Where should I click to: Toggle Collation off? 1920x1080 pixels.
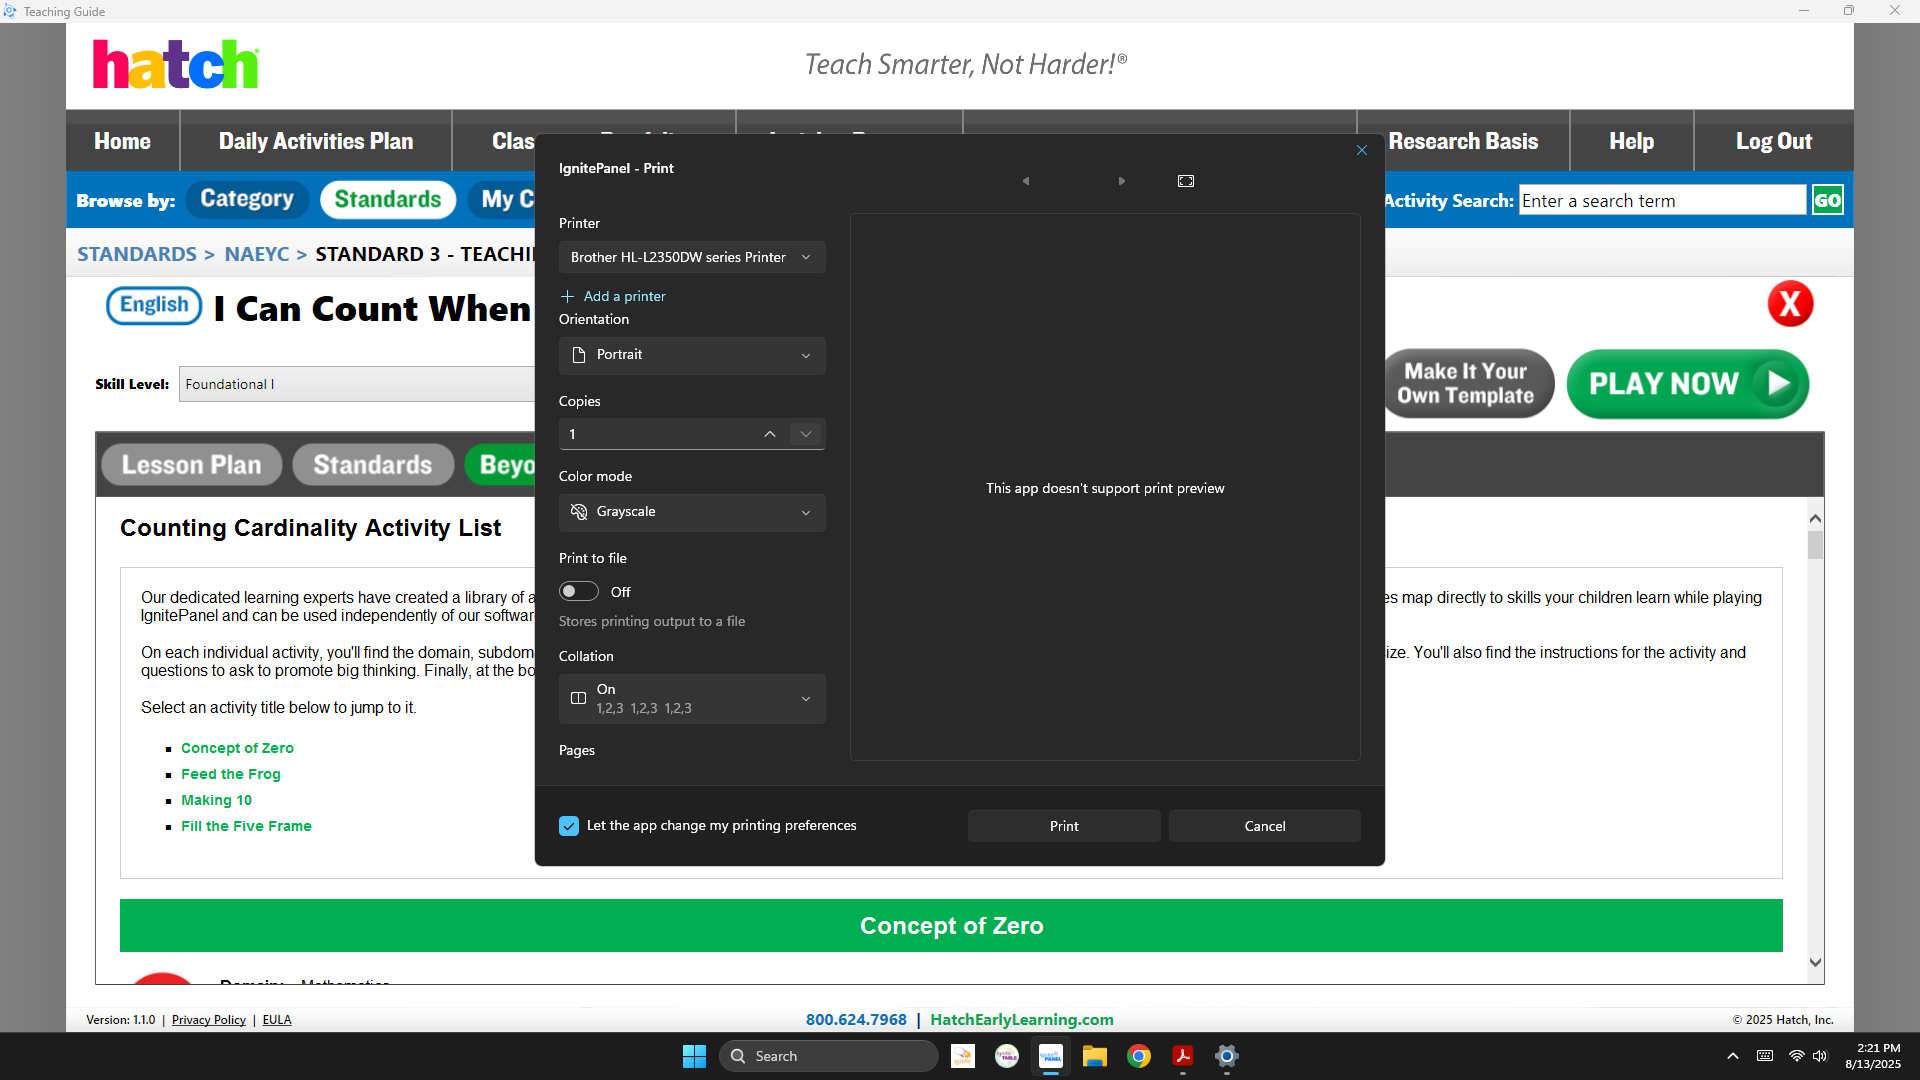pyautogui.click(x=691, y=698)
